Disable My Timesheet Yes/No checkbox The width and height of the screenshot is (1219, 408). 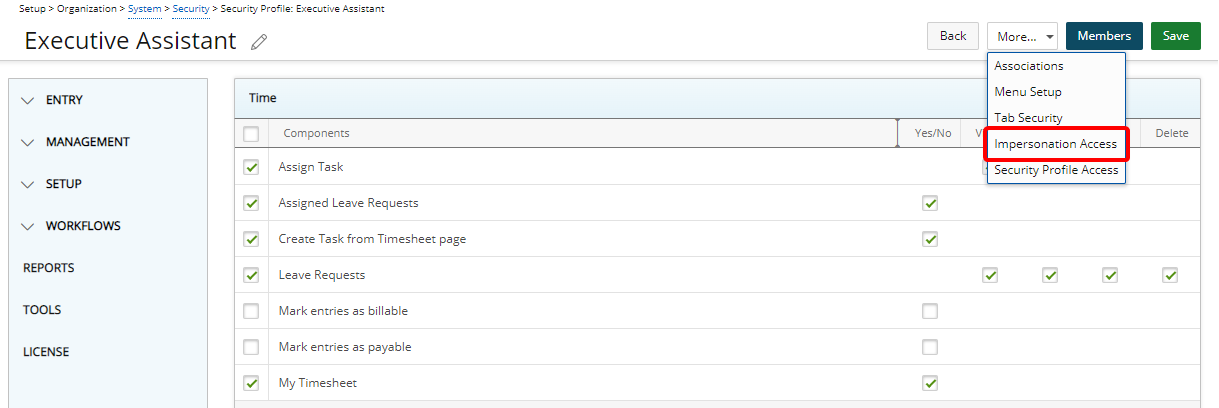point(930,383)
